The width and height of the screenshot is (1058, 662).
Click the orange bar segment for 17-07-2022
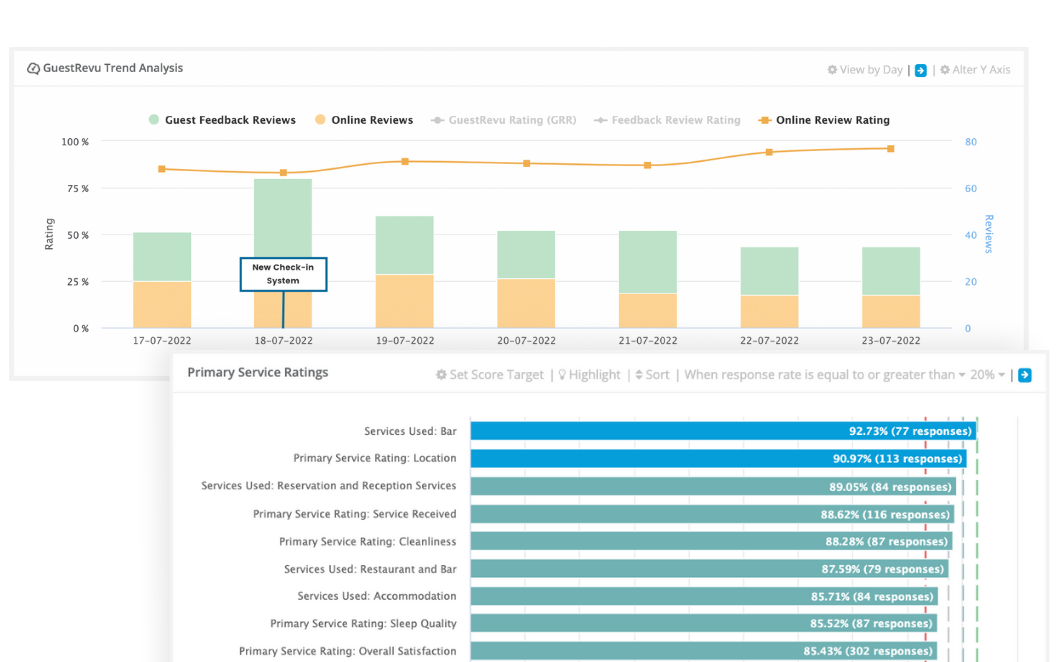(162, 304)
